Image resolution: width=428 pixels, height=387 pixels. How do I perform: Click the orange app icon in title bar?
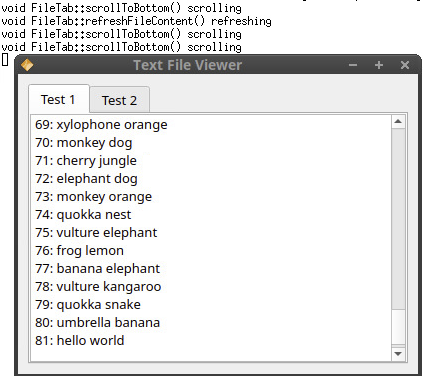[x=27, y=65]
